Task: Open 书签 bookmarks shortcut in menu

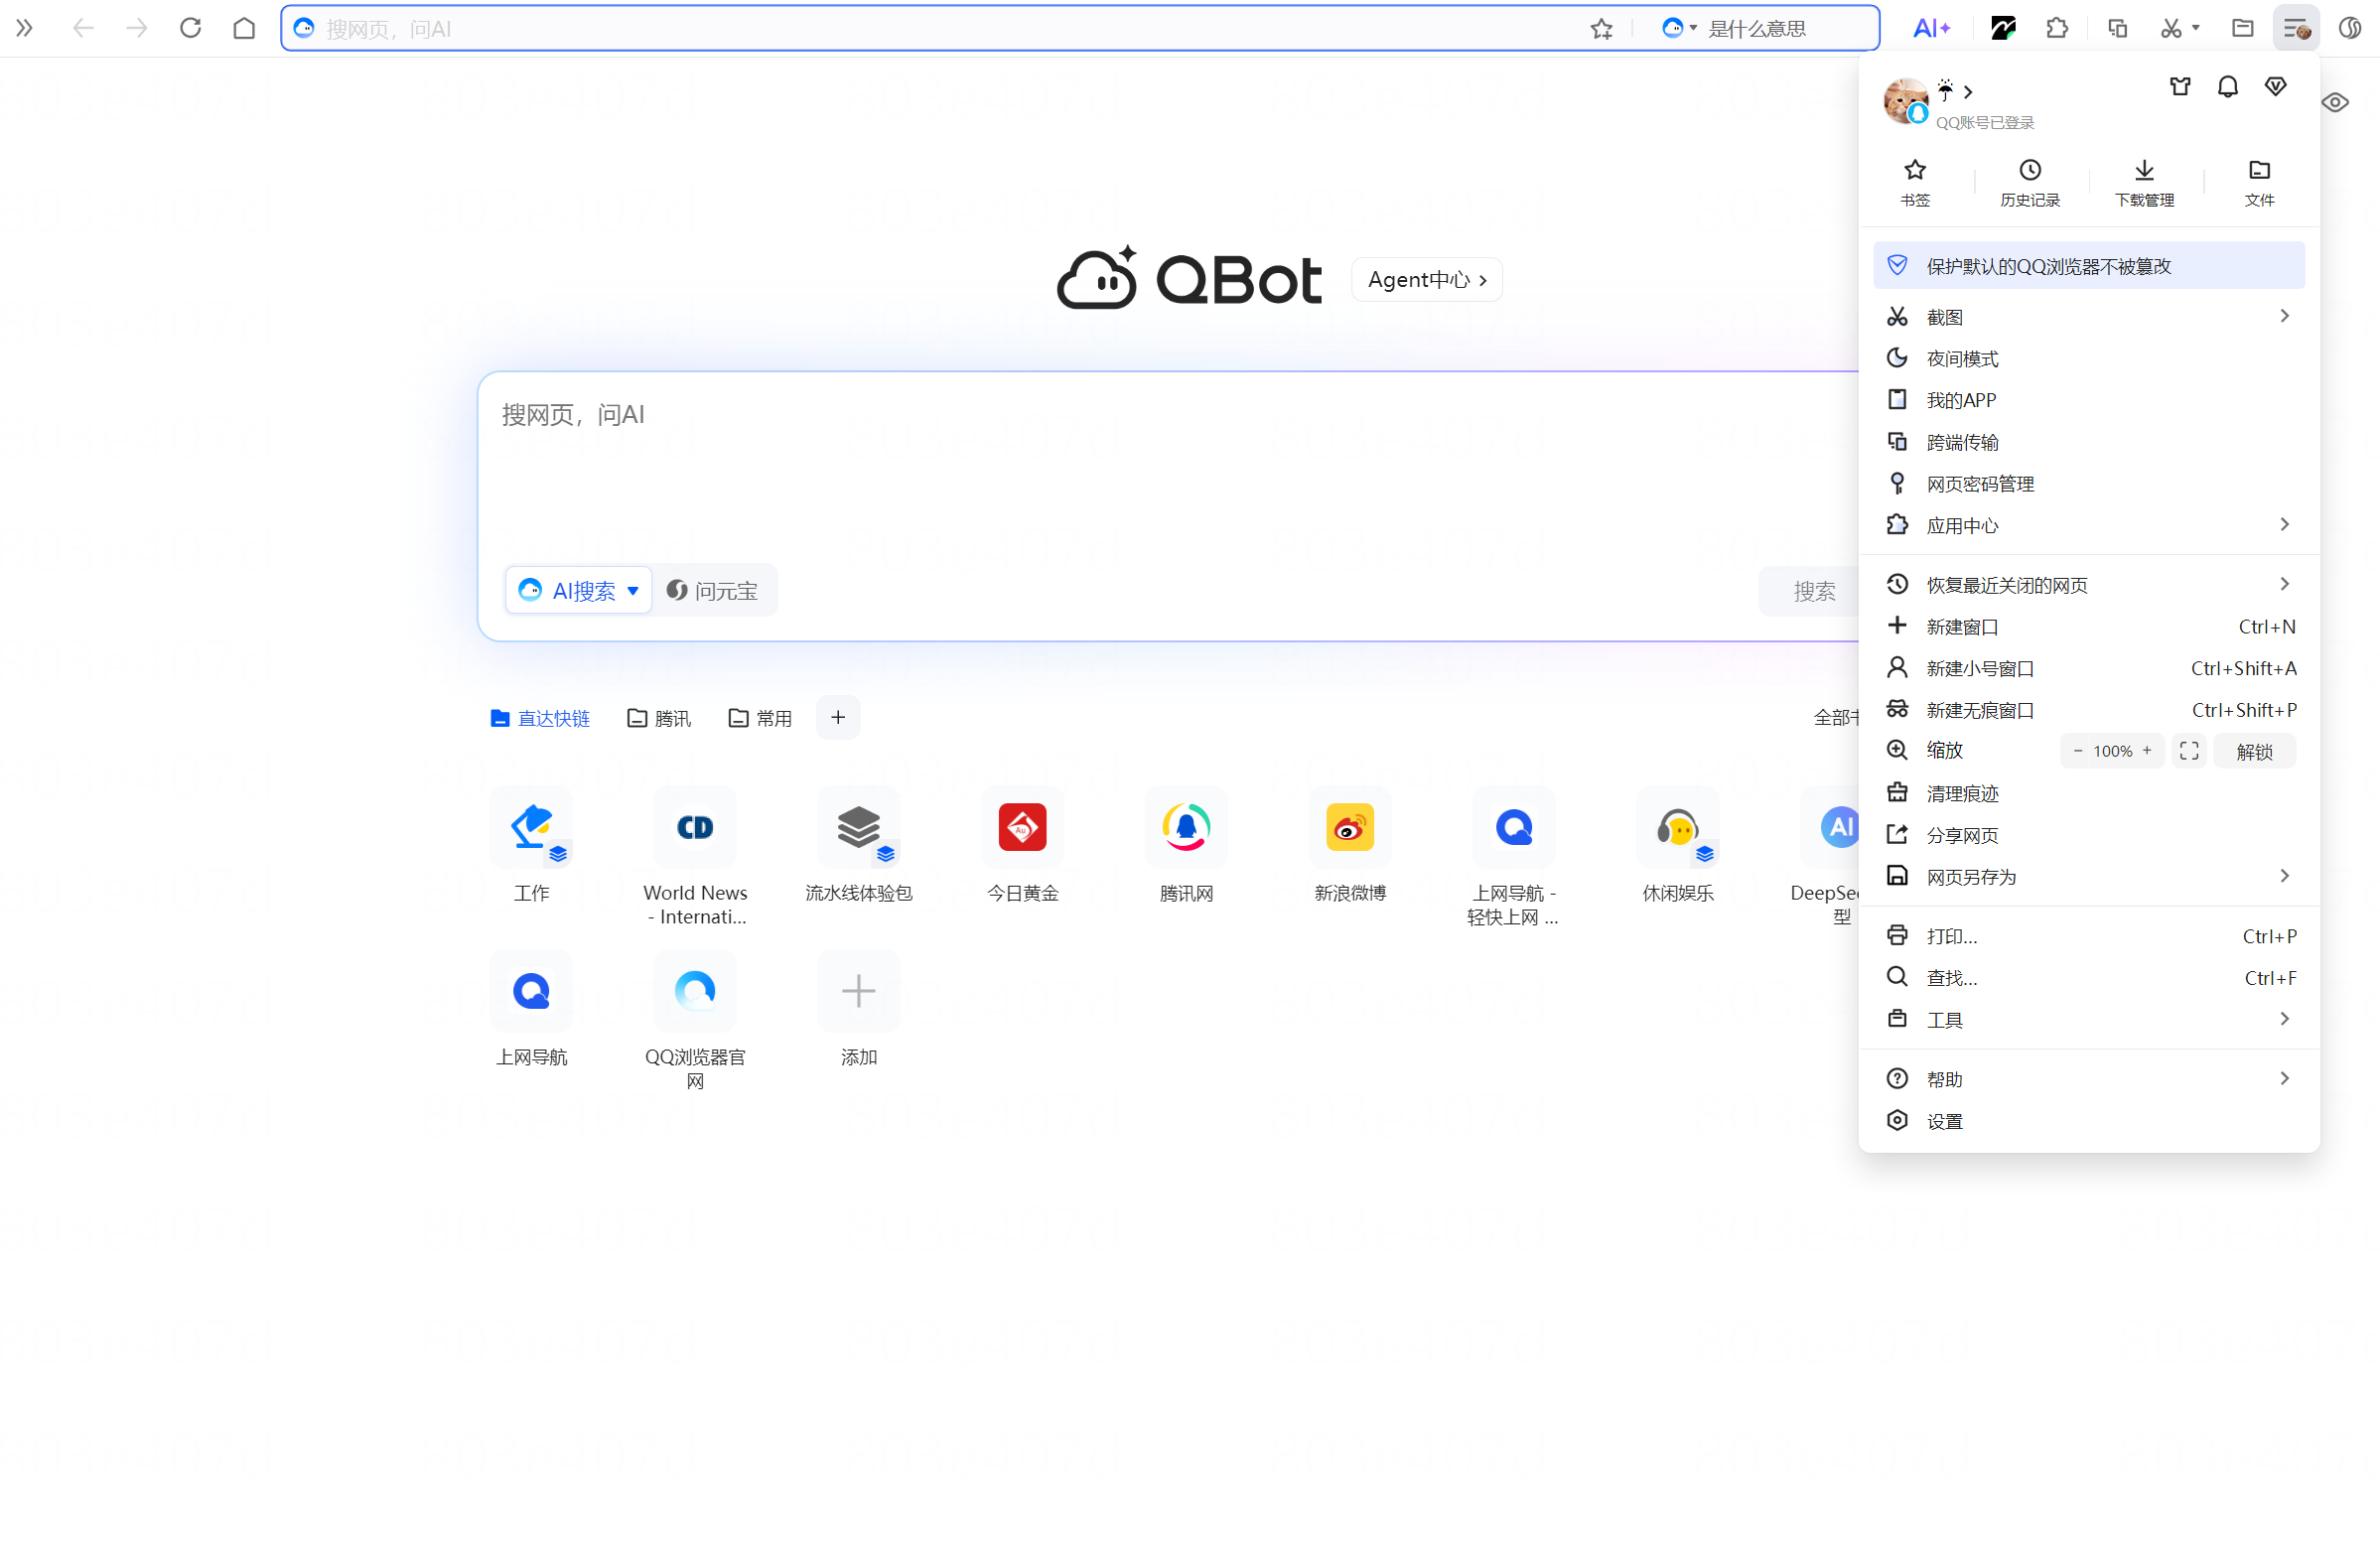Action: tap(1915, 183)
